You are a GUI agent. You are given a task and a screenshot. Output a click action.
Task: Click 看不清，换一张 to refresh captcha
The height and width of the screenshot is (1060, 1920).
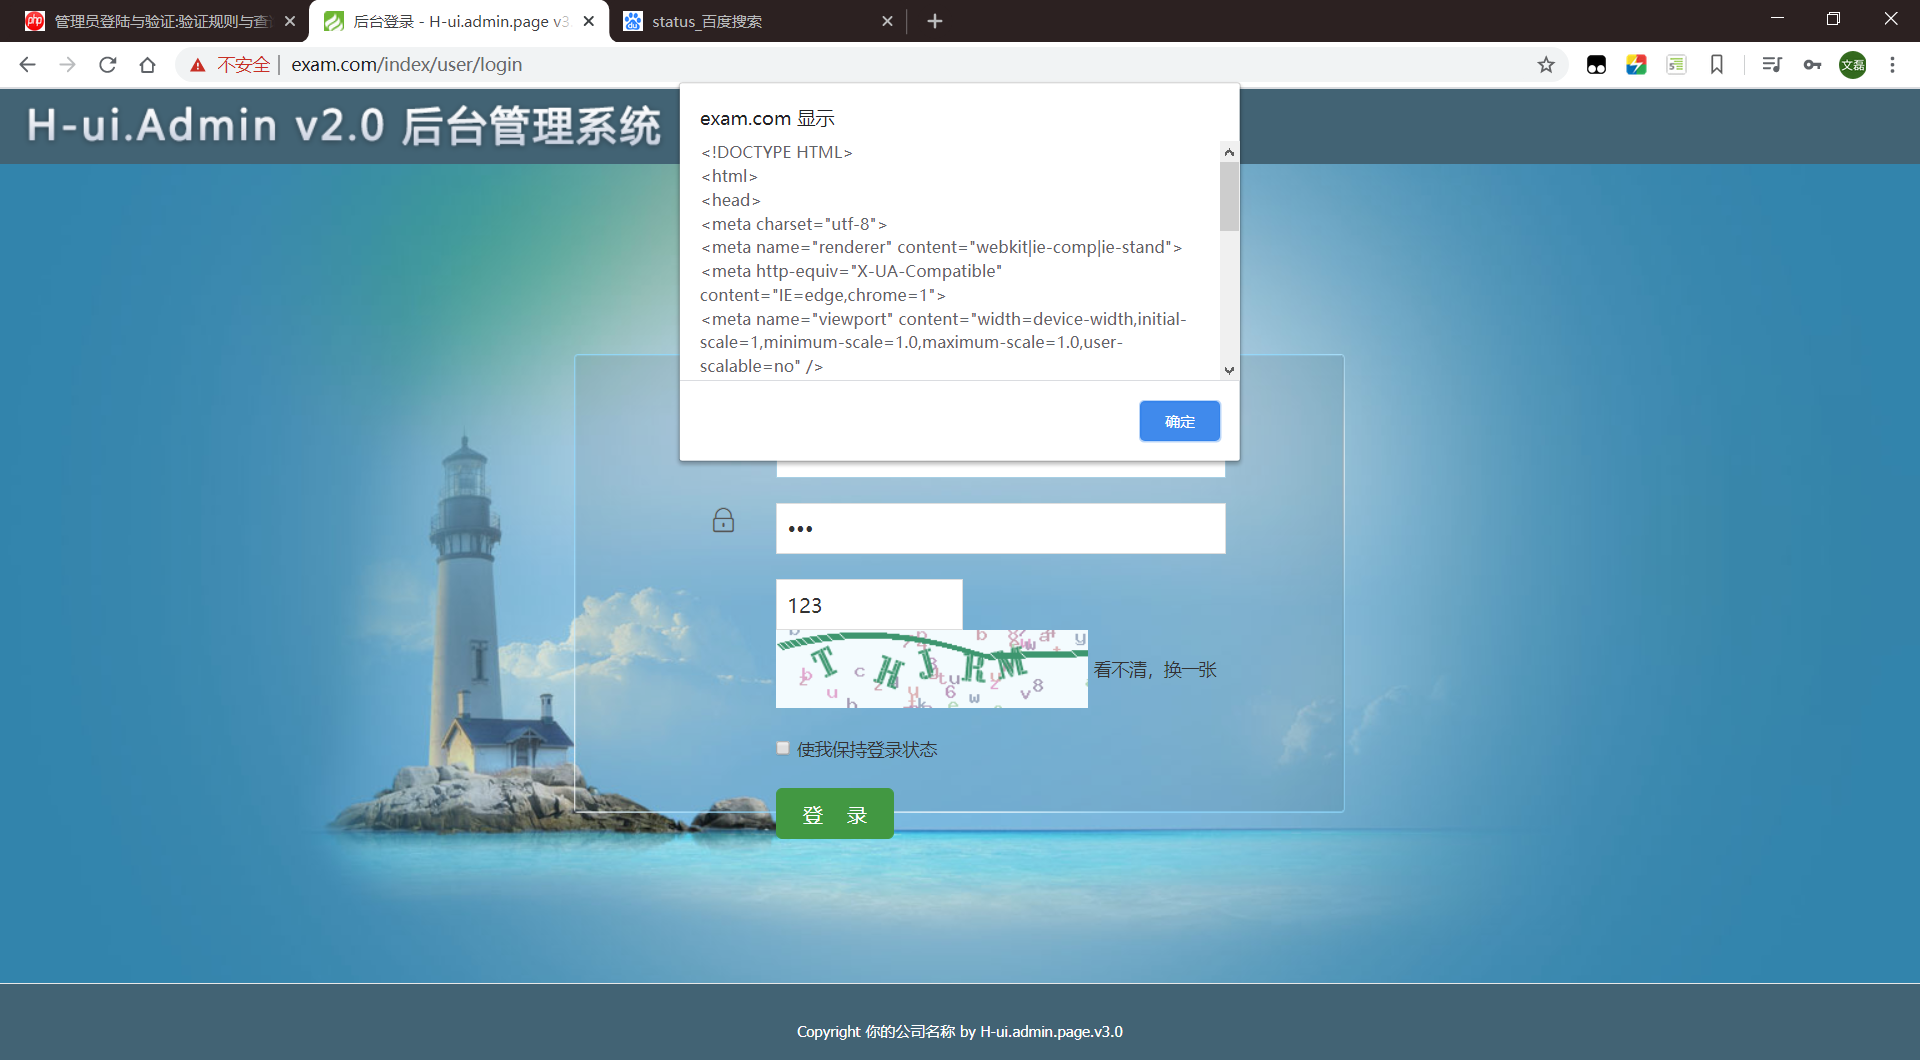pyautogui.click(x=1155, y=670)
